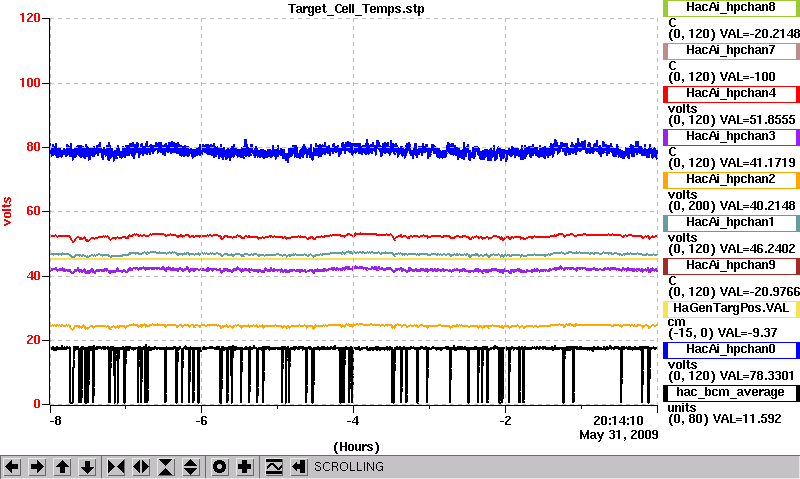
Task: Click the Target_Cell_Temps.stp plot title
Action: tap(356, 9)
